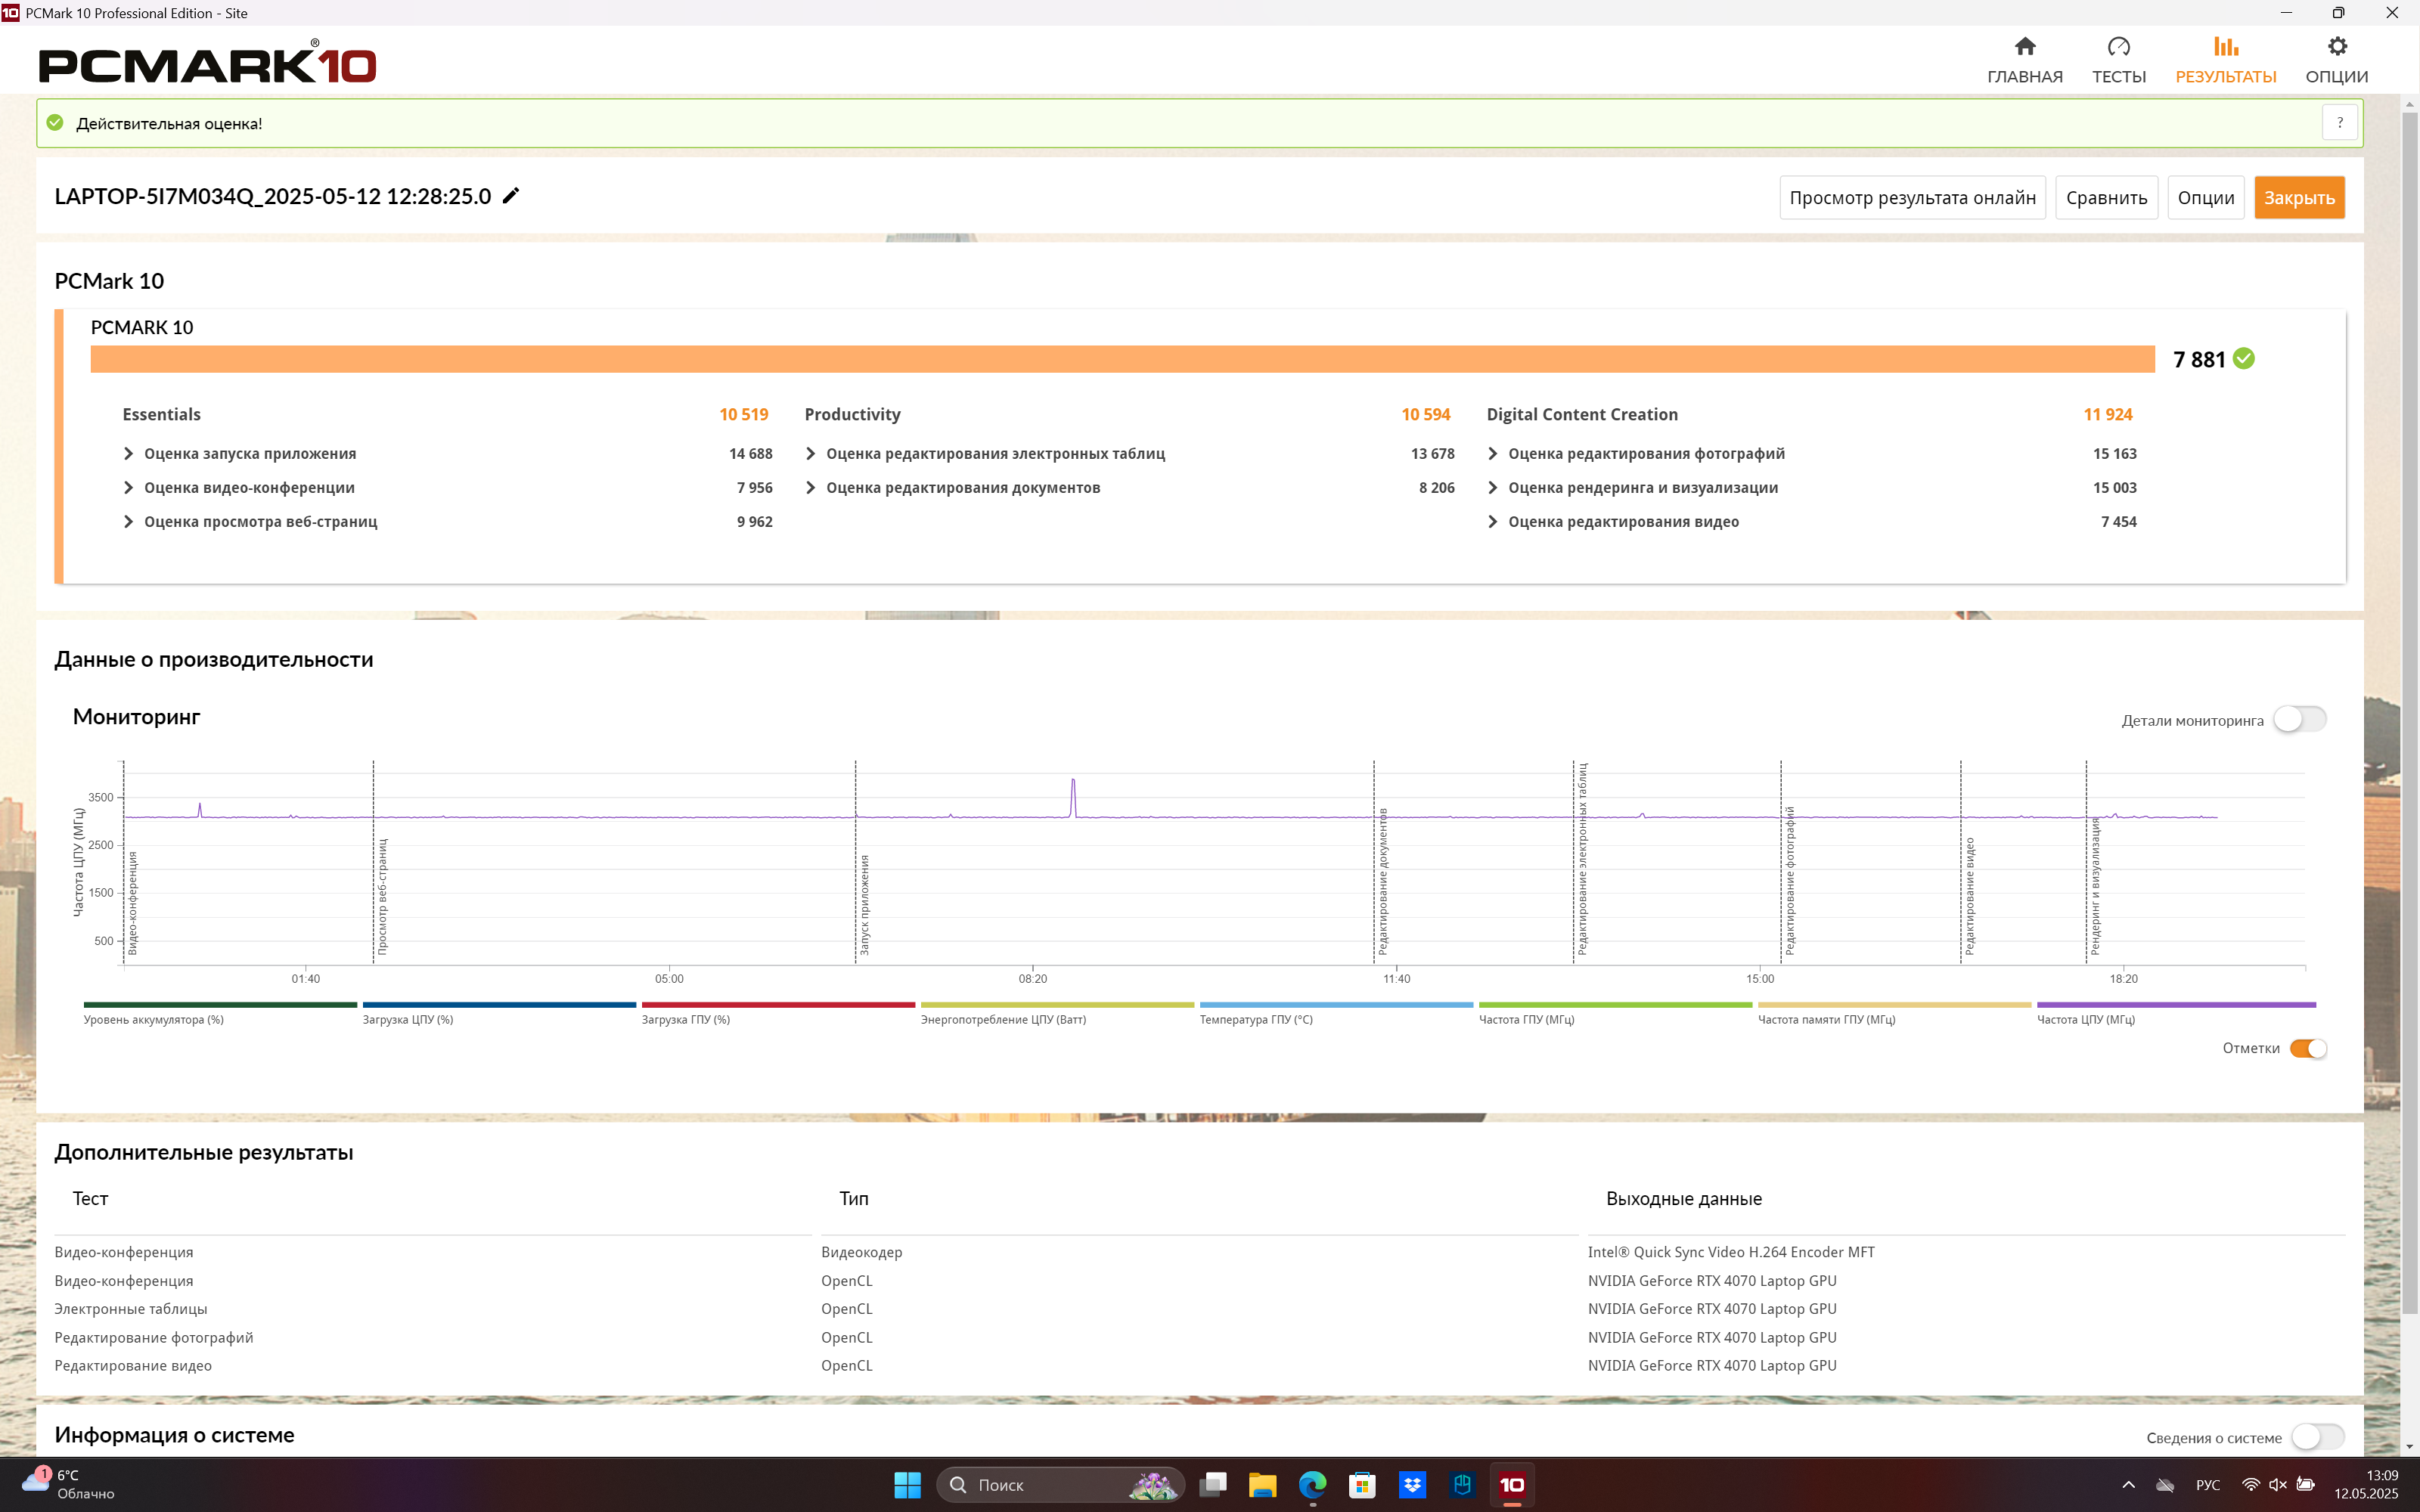
Task: Open the Windows Start menu
Action: pyautogui.click(x=907, y=1485)
